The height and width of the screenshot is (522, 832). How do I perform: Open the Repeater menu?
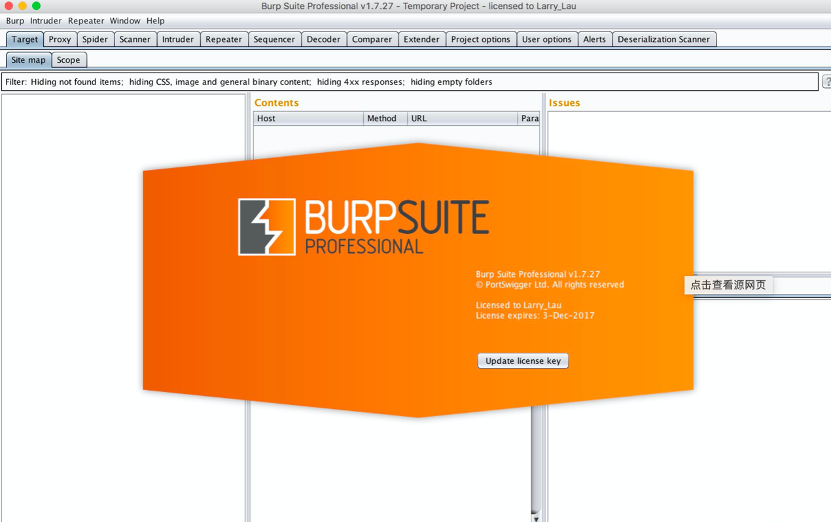(86, 21)
